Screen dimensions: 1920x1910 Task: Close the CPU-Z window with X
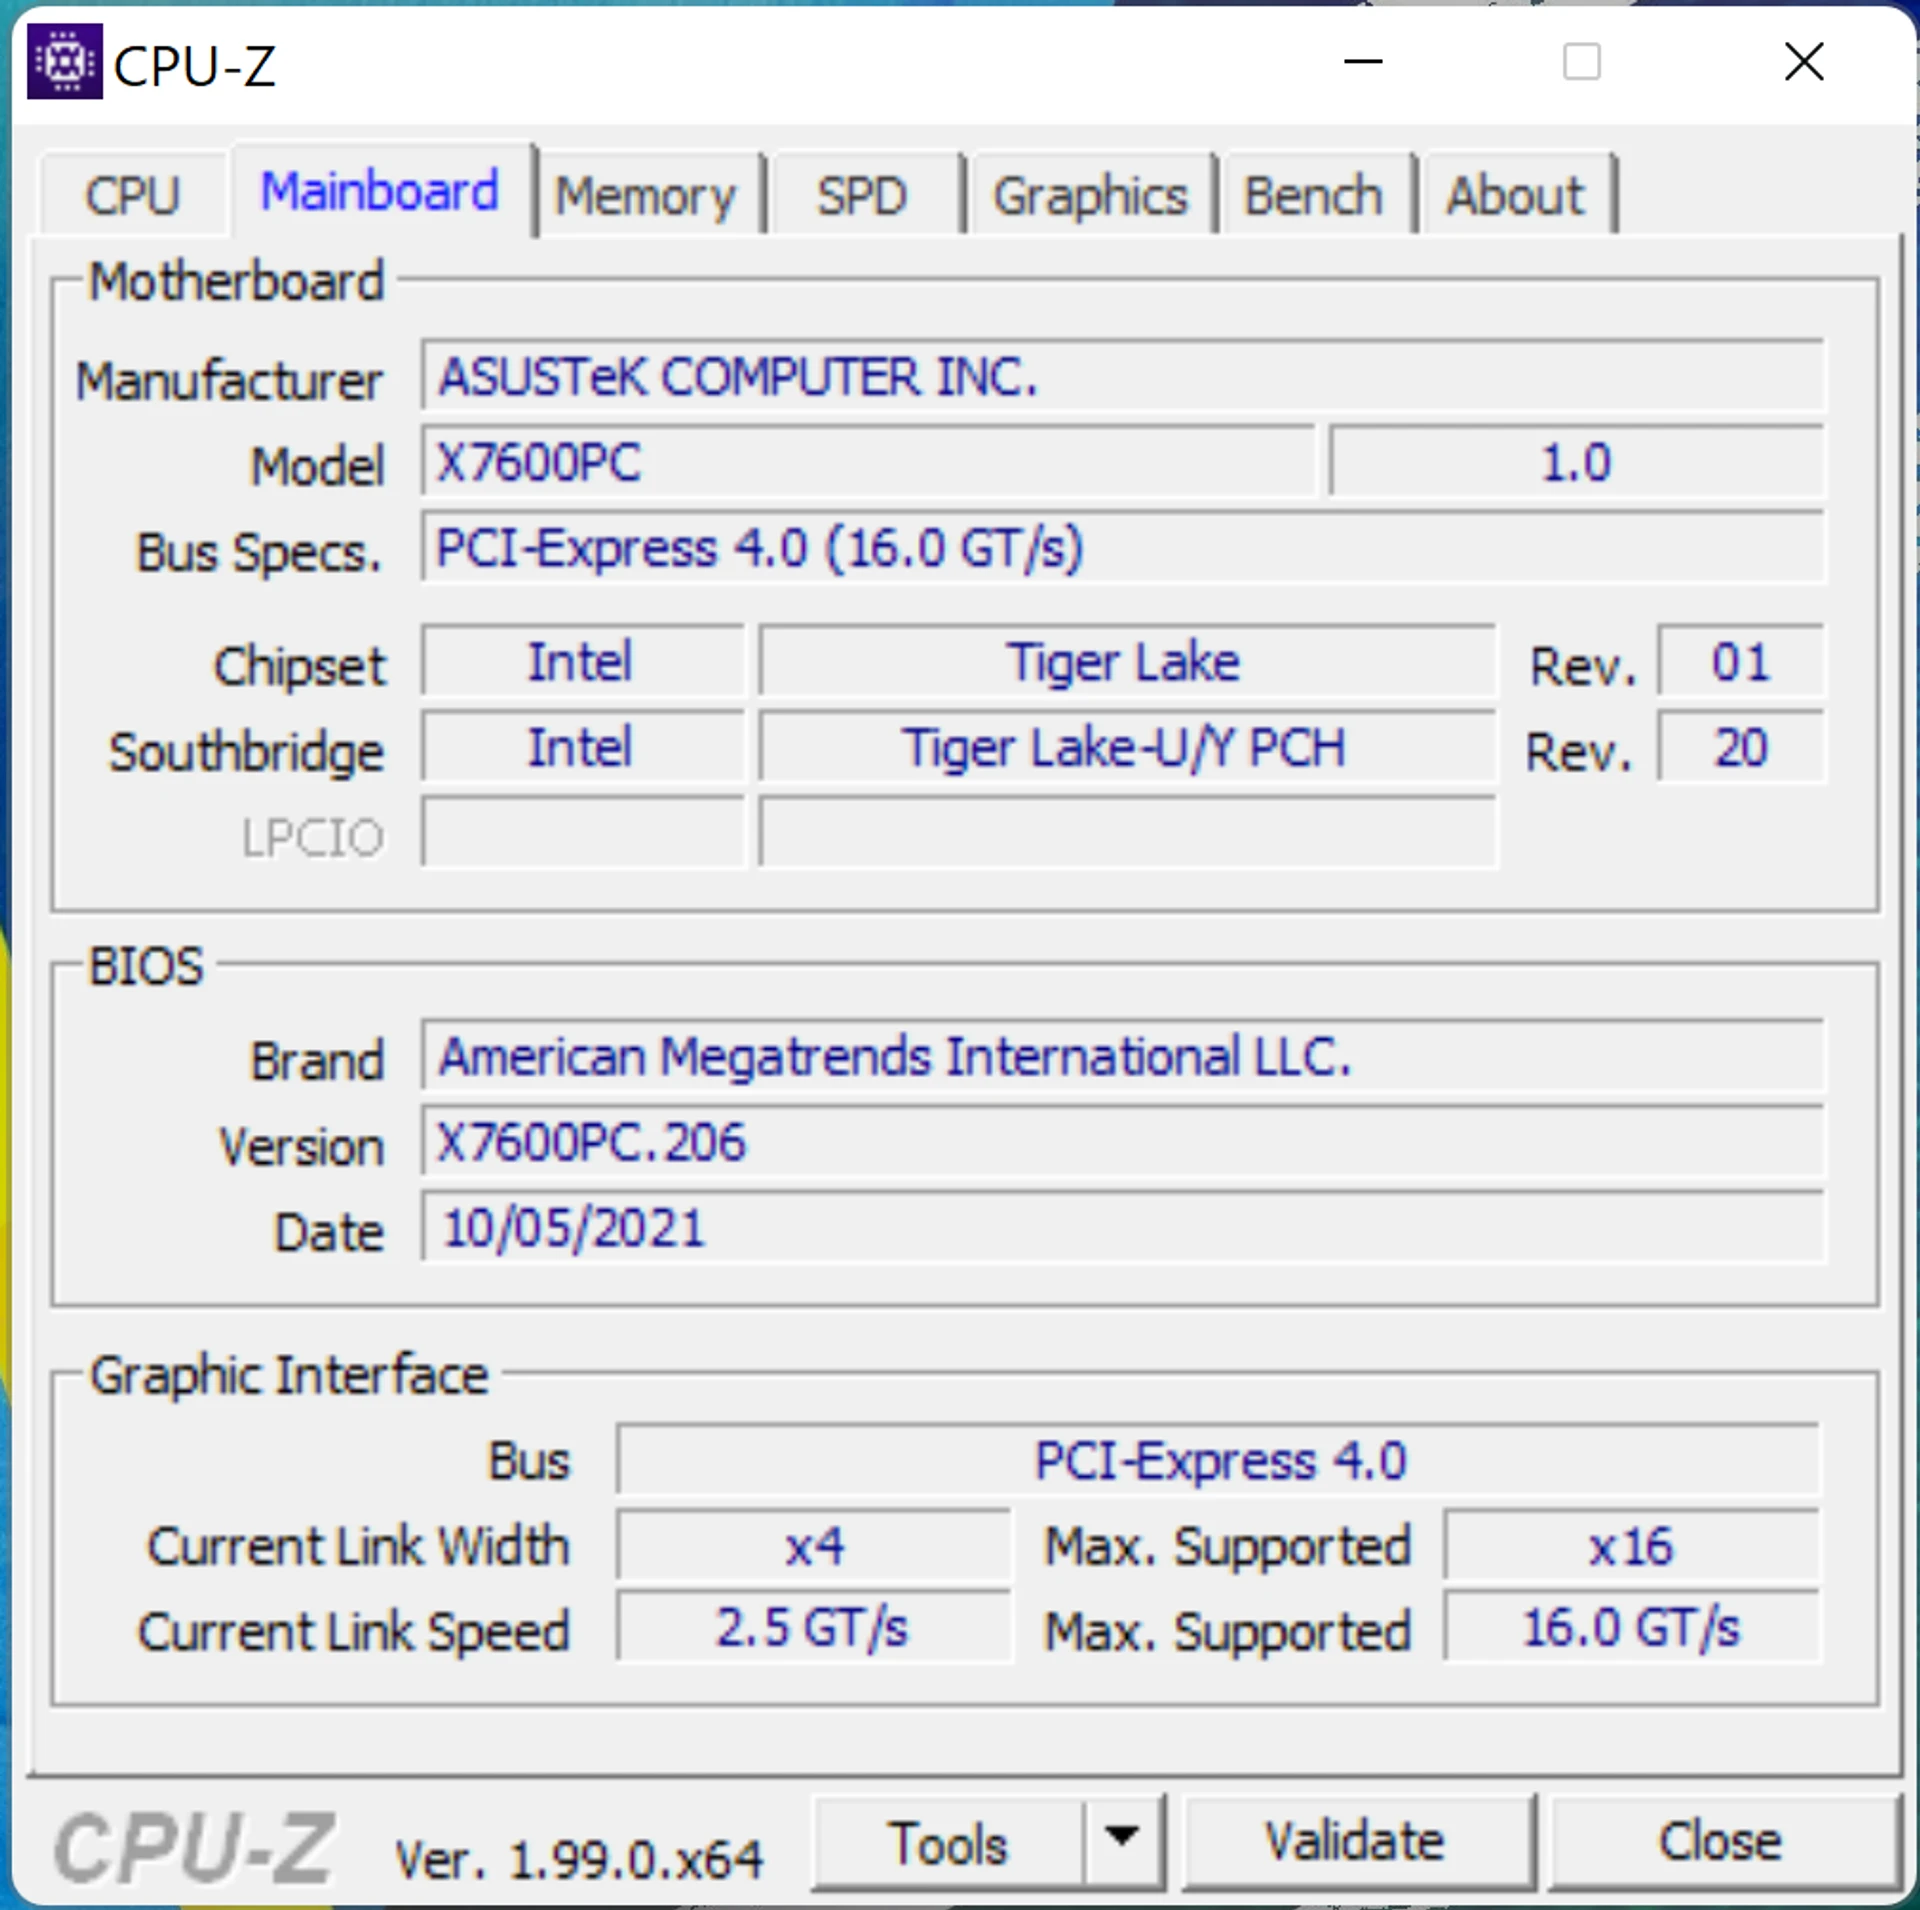pos(1804,62)
